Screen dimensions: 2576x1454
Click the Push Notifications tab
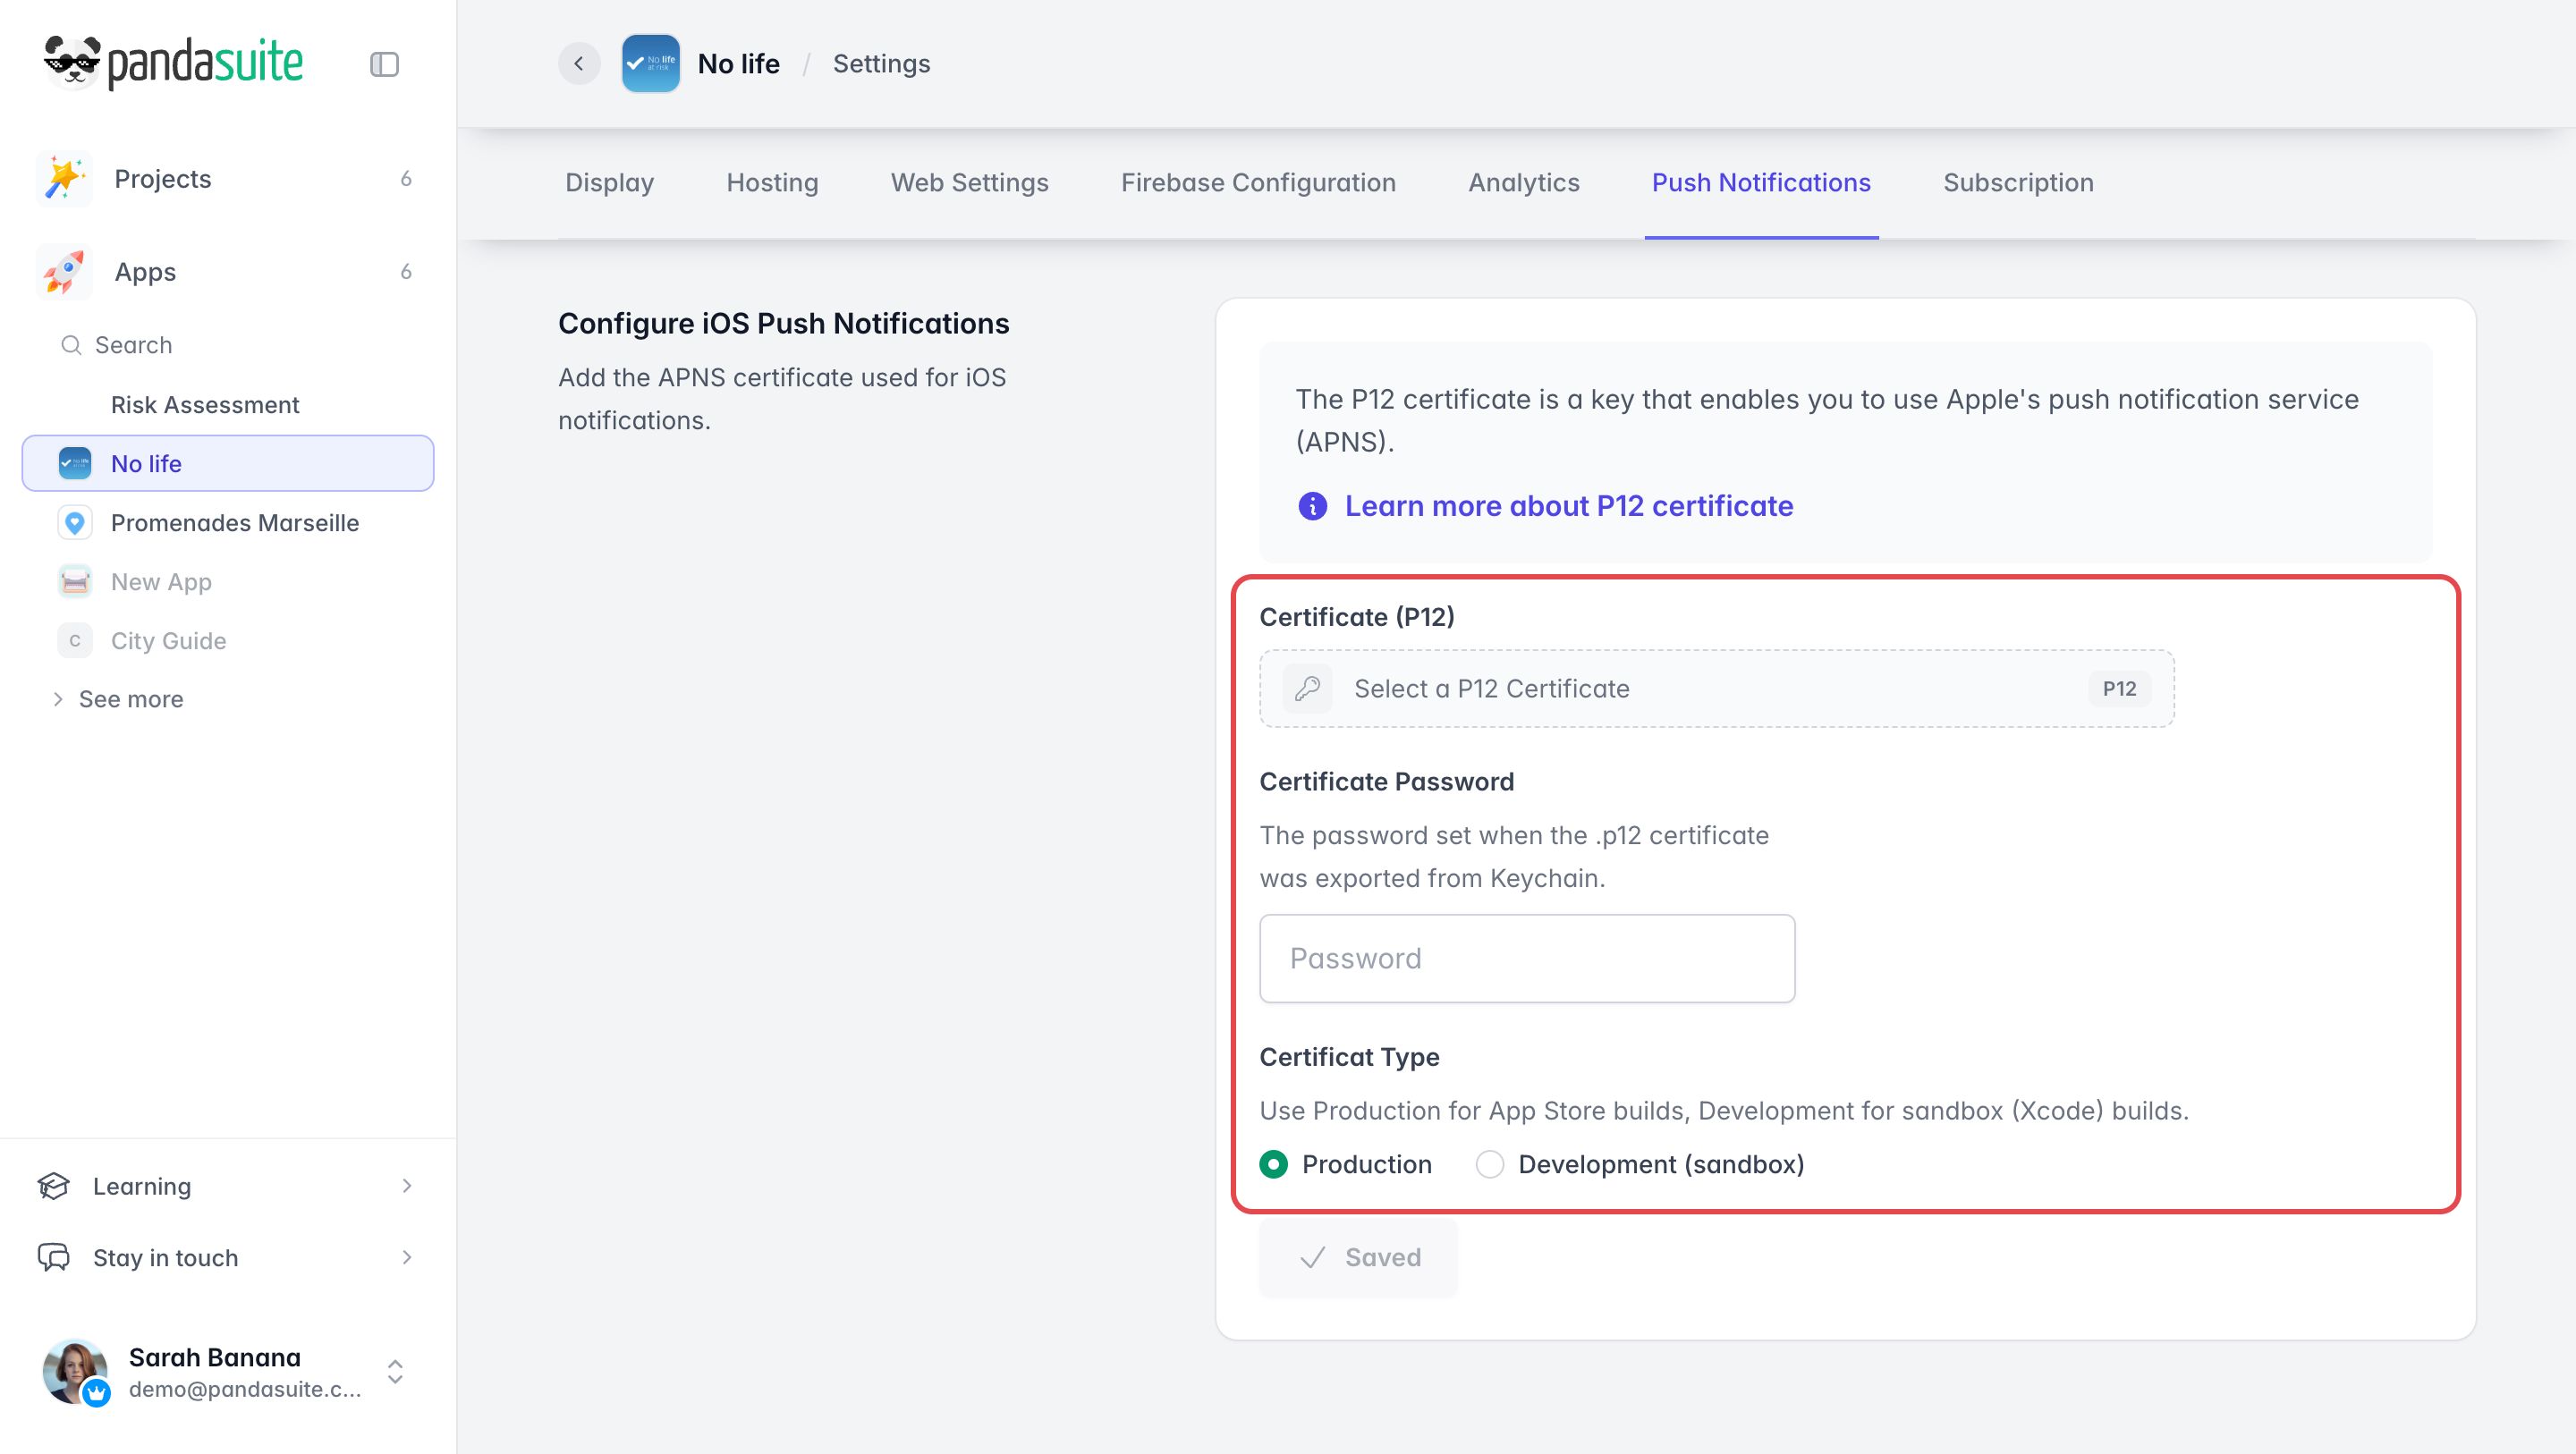click(1761, 183)
